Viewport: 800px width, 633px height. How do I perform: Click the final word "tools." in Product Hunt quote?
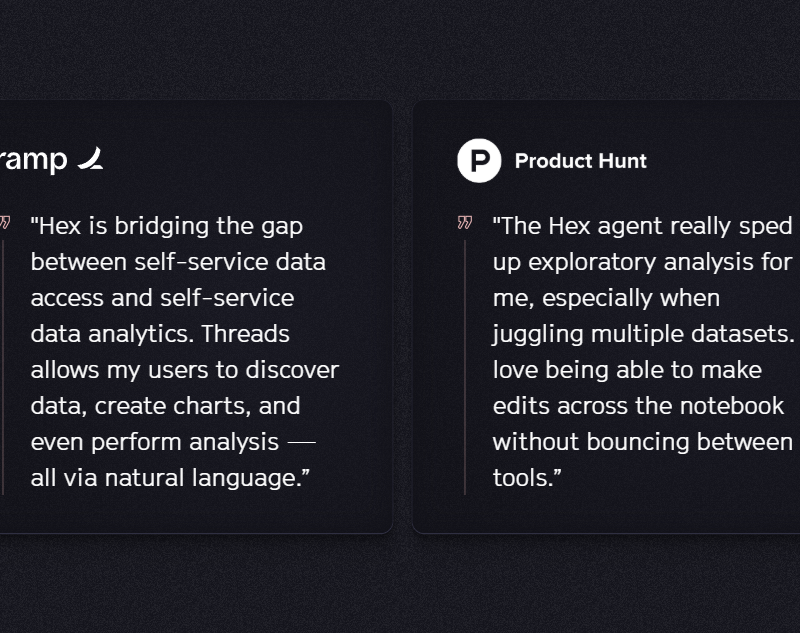527,478
